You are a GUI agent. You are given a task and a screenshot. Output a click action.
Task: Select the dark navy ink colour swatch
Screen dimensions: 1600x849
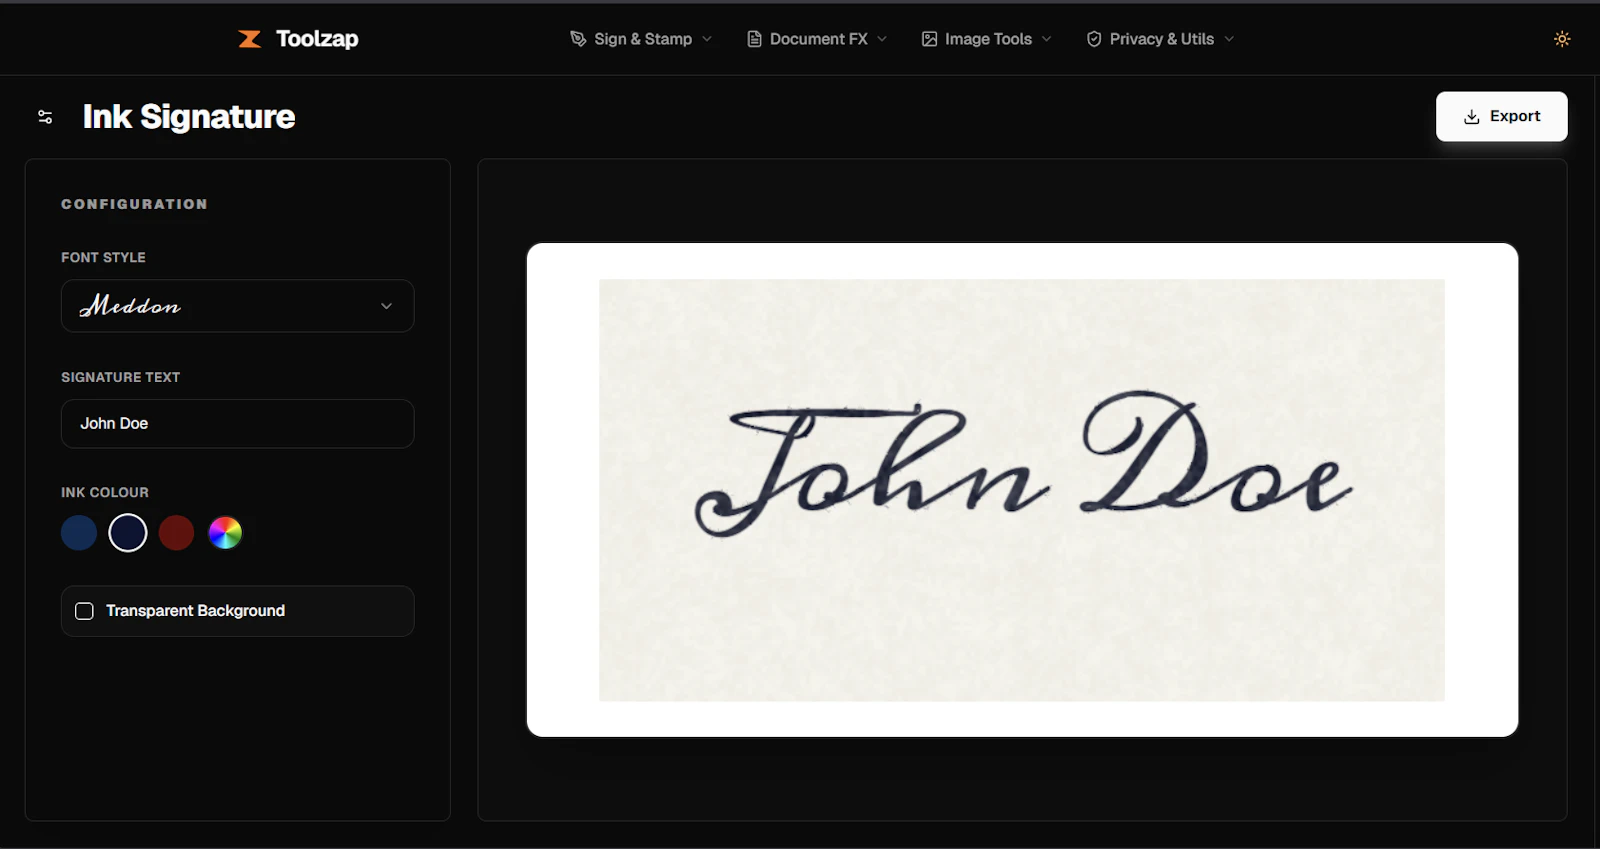pyautogui.click(x=128, y=533)
